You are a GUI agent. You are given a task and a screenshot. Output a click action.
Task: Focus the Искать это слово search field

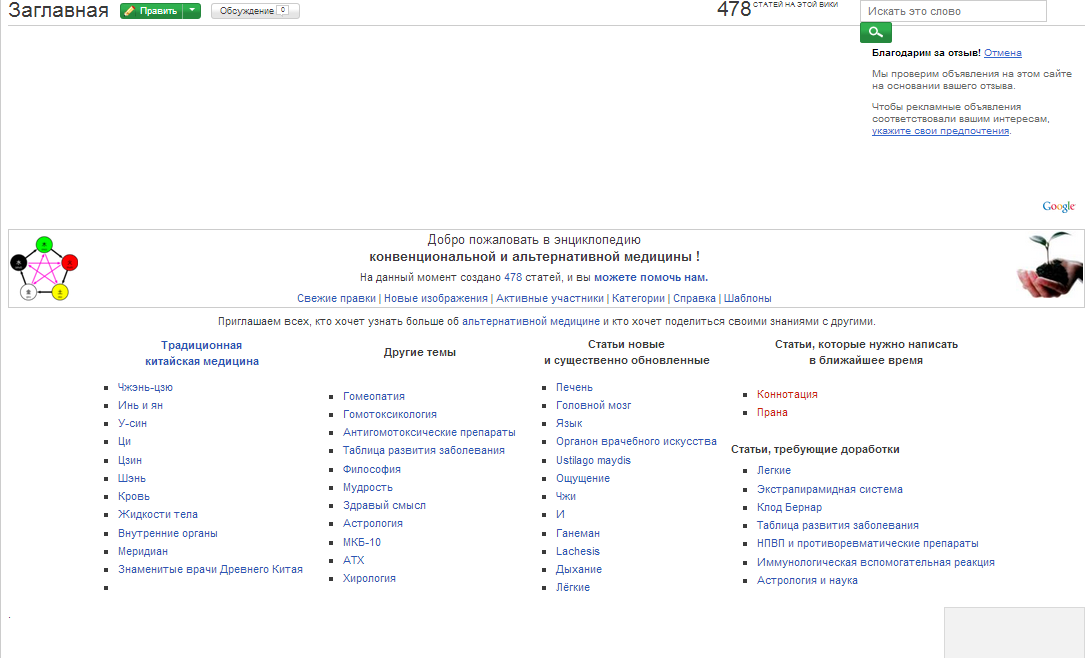[953, 11]
